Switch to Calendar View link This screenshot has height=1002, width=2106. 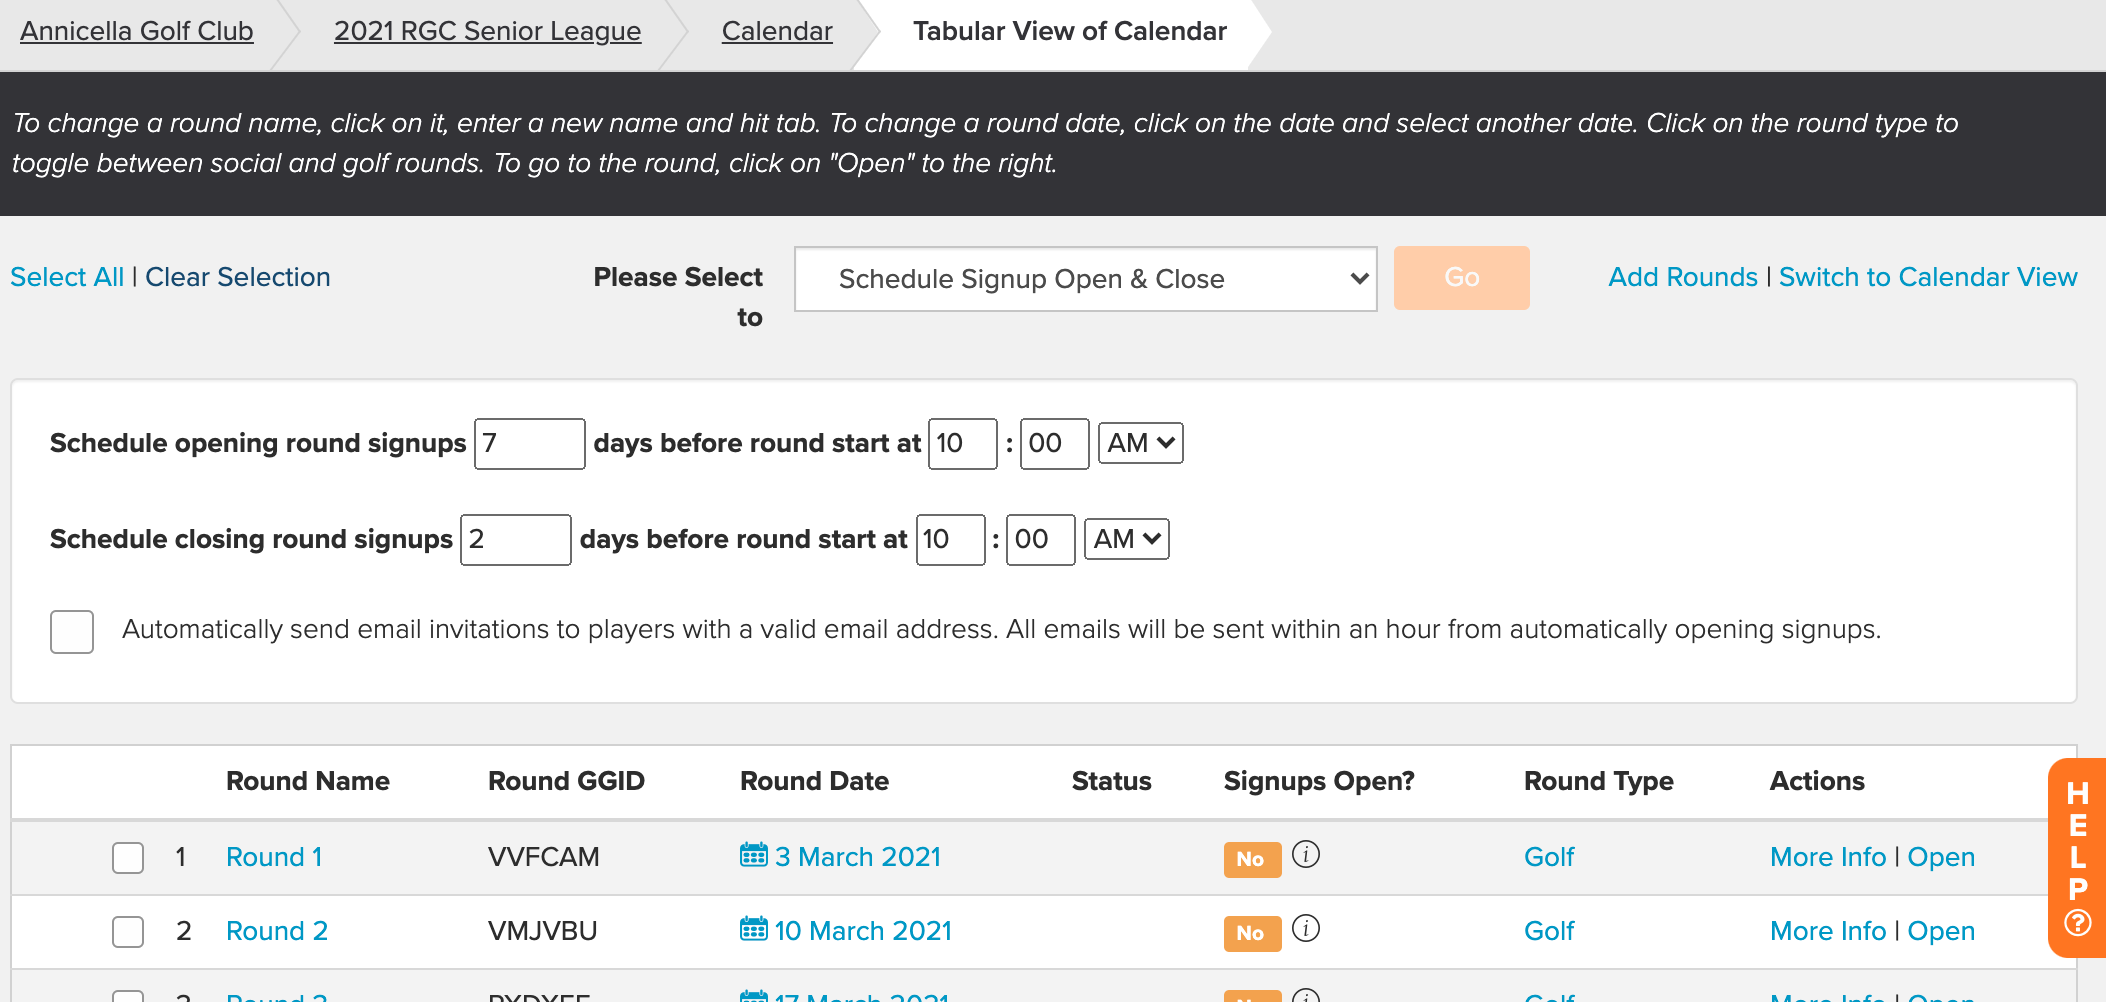(1928, 277)
